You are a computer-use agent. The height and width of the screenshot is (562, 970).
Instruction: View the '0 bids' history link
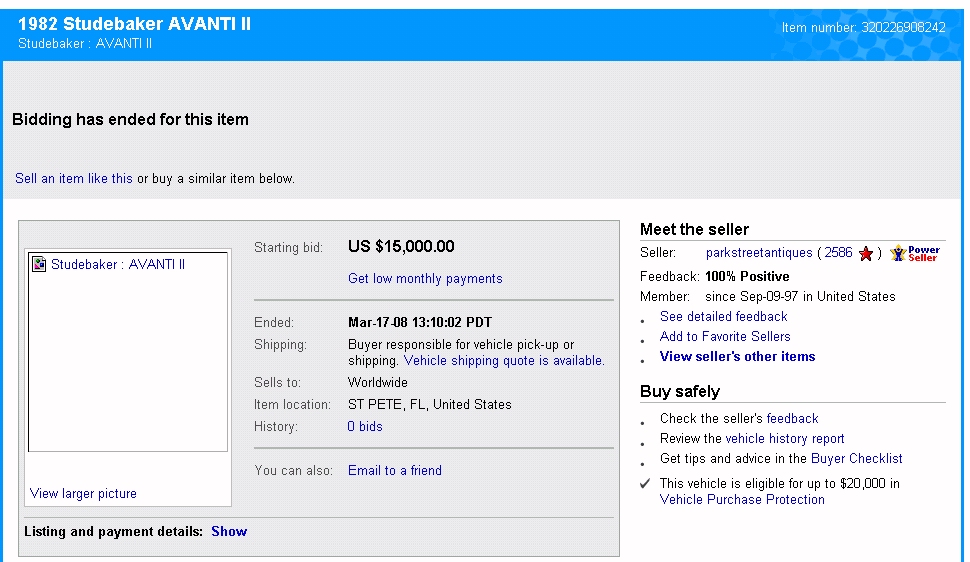pyautogui.click(x=365, y=427)
